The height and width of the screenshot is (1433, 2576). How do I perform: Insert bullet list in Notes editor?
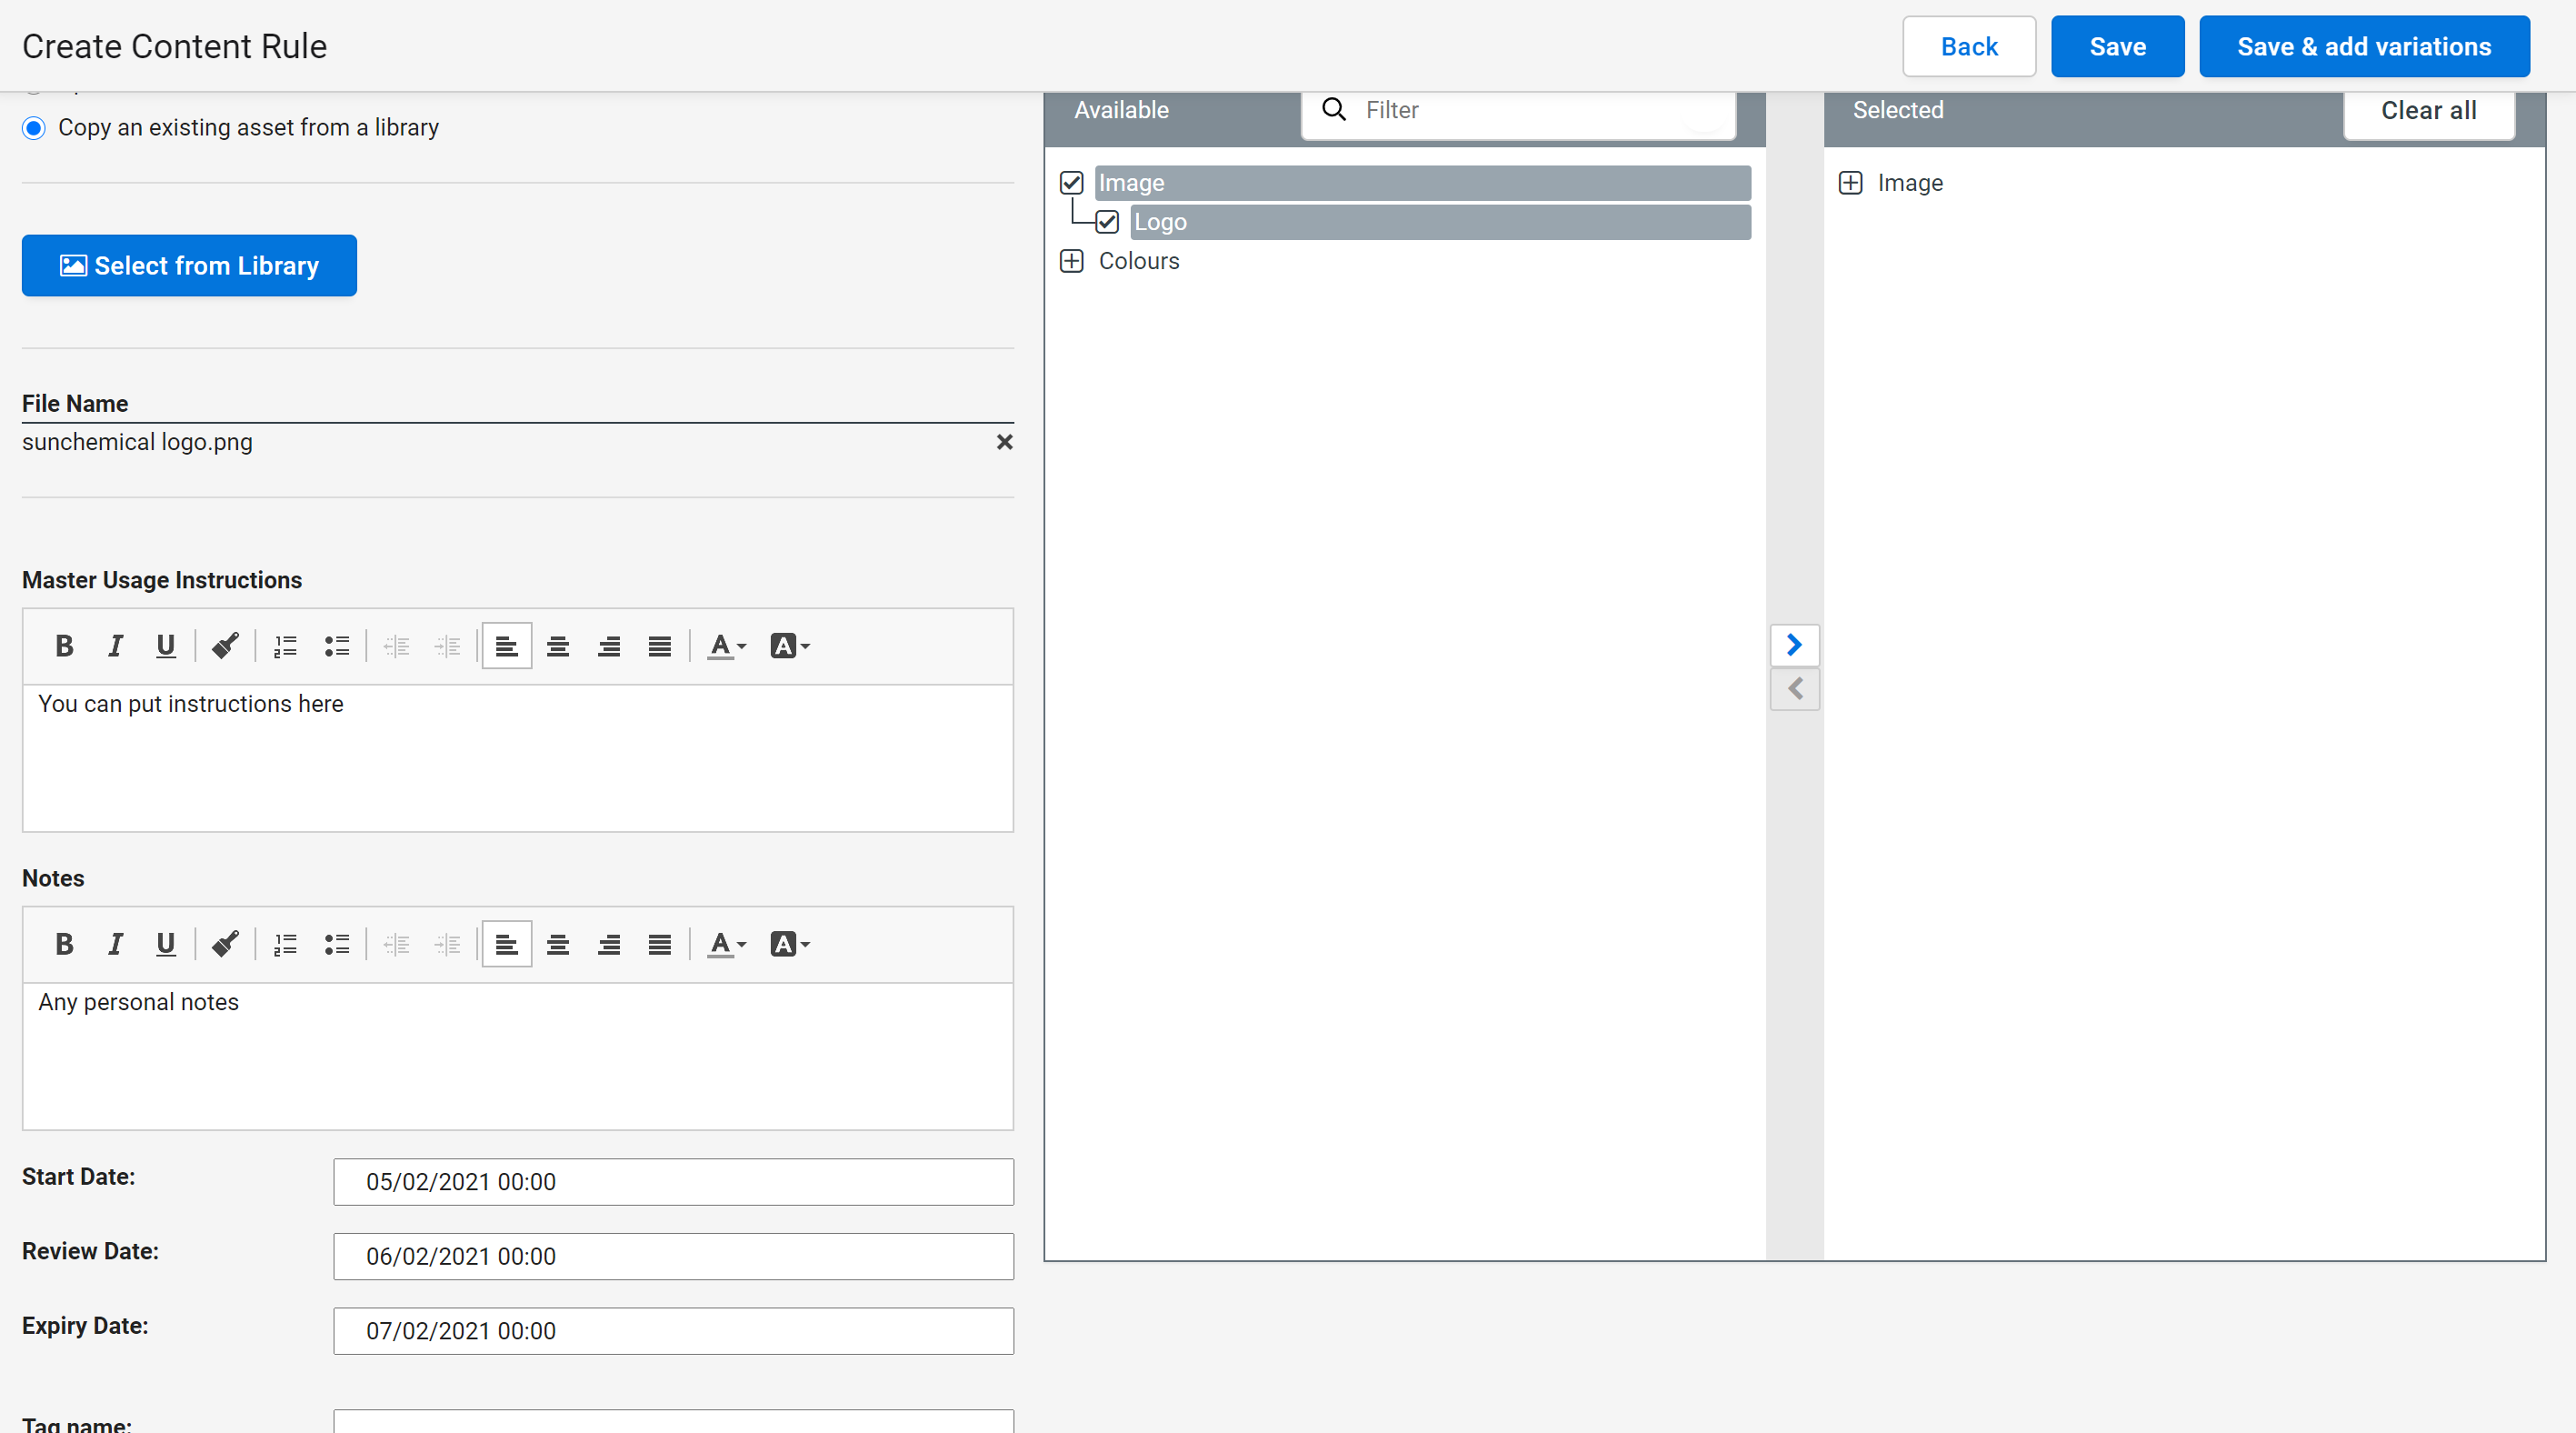(337, 944)
